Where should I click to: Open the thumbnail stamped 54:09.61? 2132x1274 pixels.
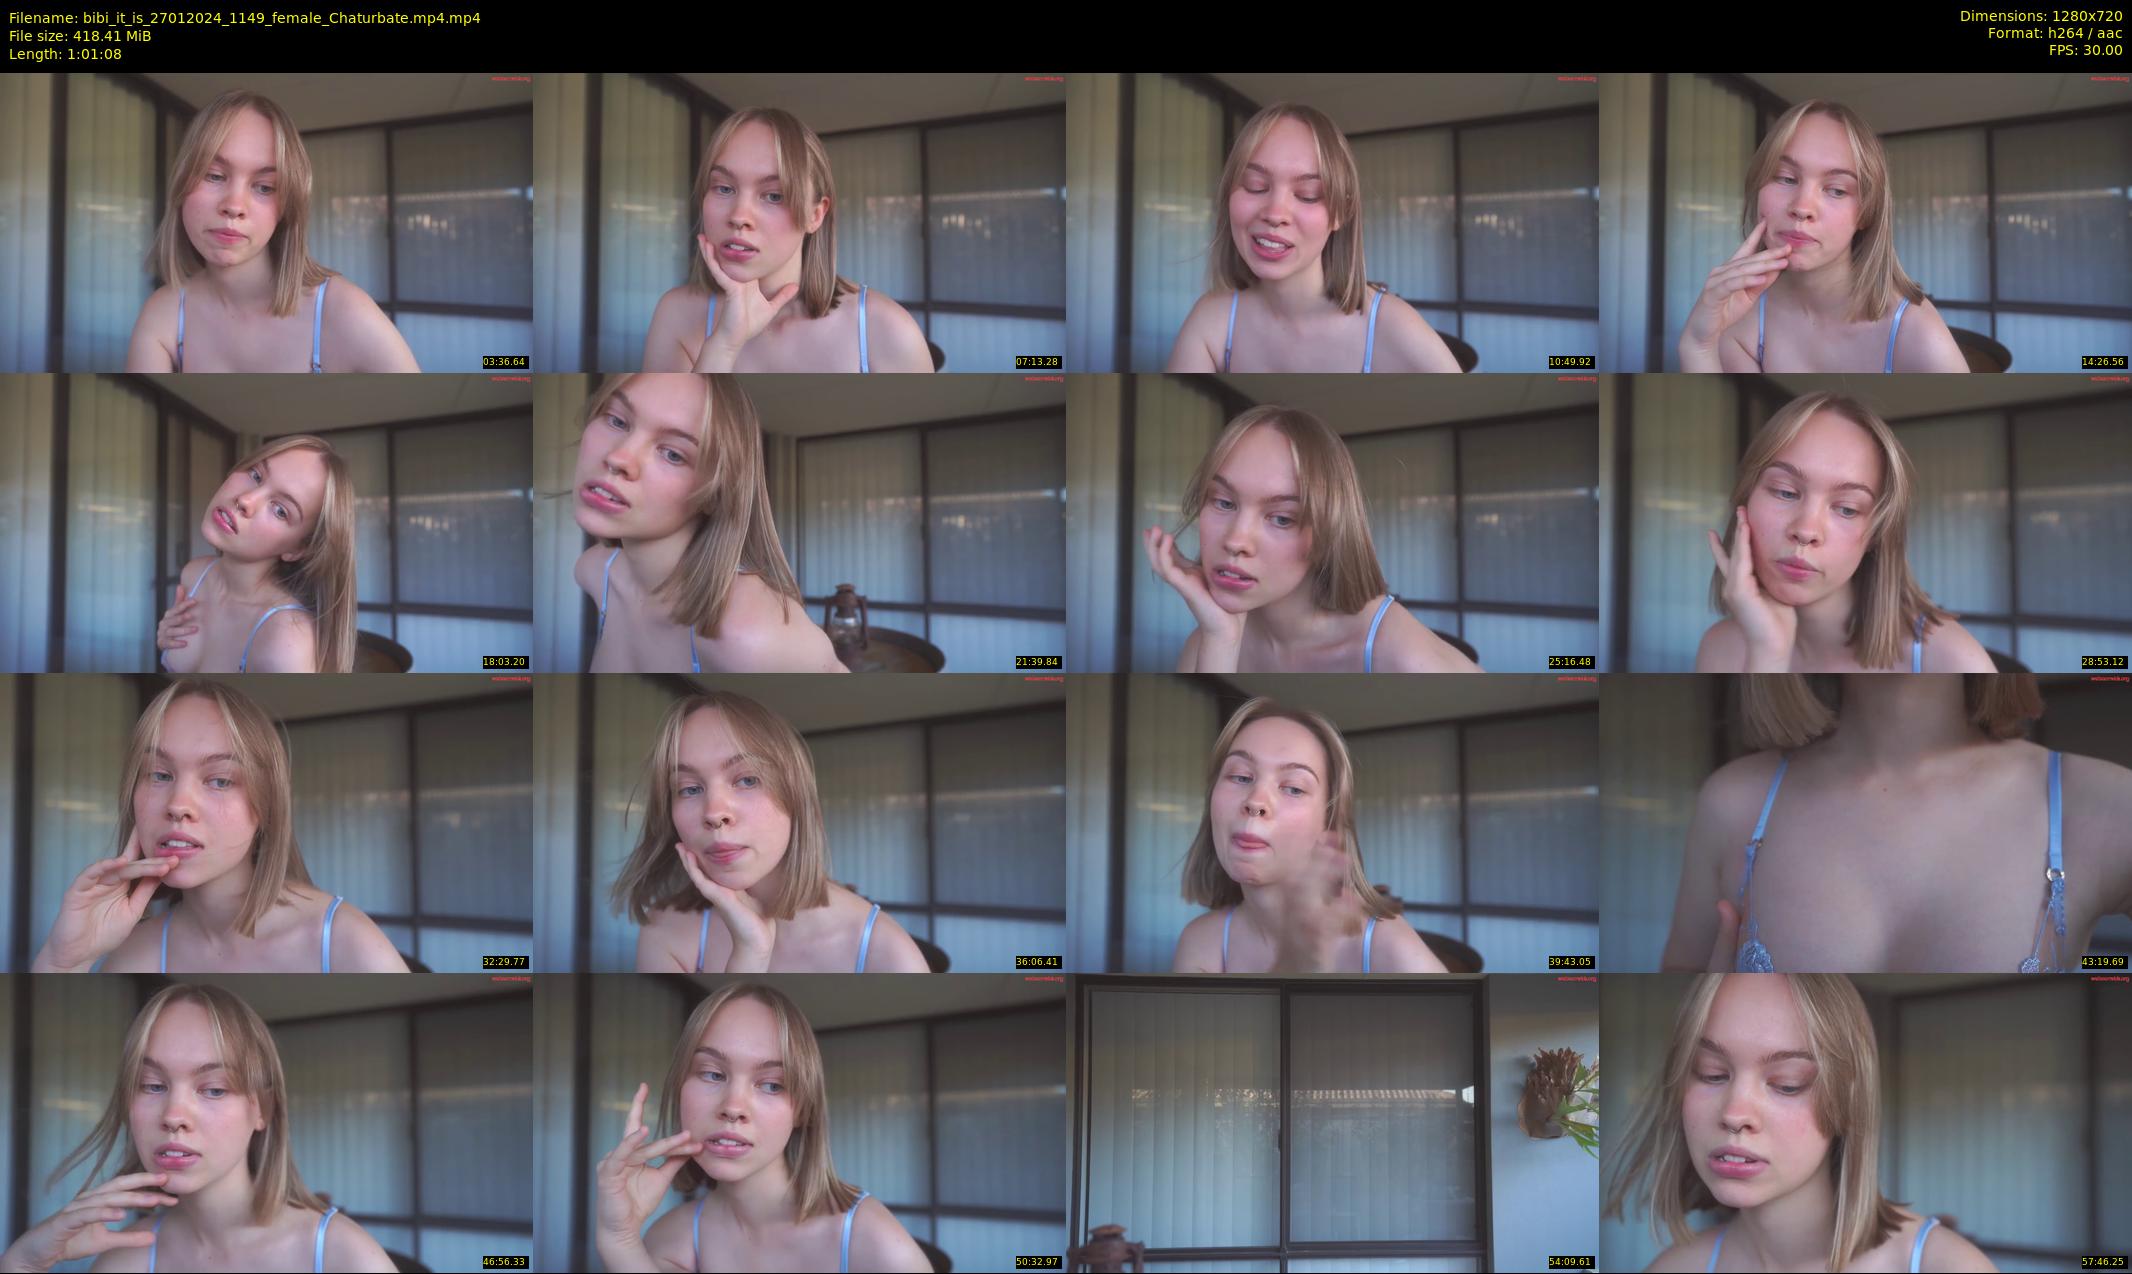1332,1123
